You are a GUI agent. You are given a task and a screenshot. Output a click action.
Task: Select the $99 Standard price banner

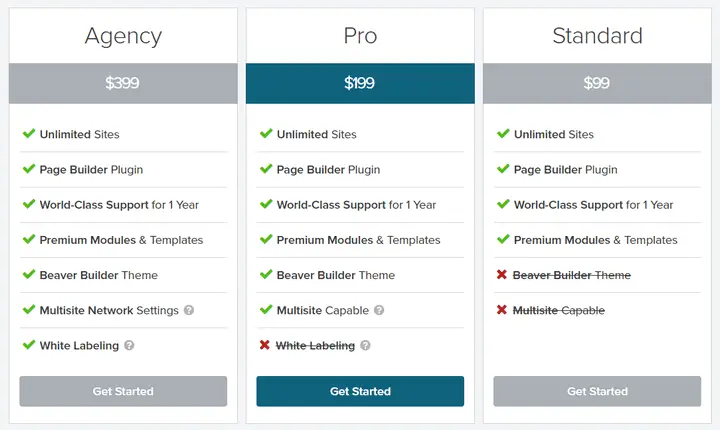point(597,83)
